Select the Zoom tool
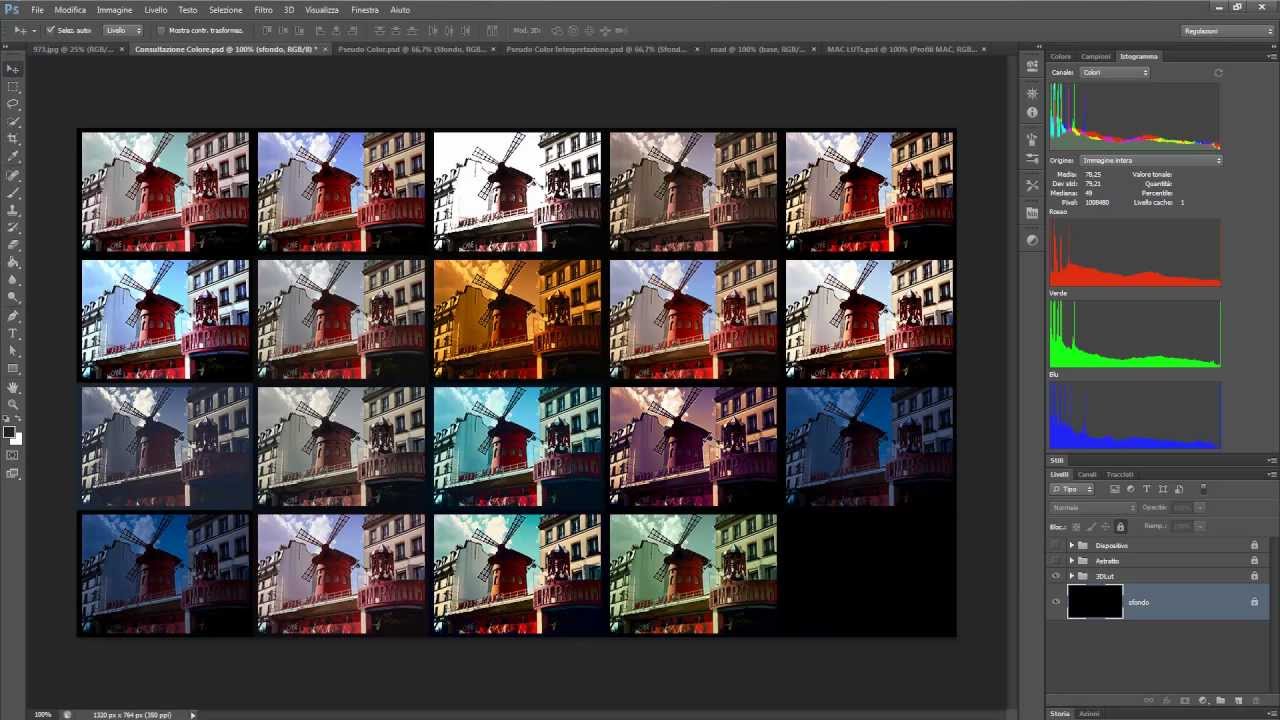Screen dimensions: 1280x720 tap(13, 404)
